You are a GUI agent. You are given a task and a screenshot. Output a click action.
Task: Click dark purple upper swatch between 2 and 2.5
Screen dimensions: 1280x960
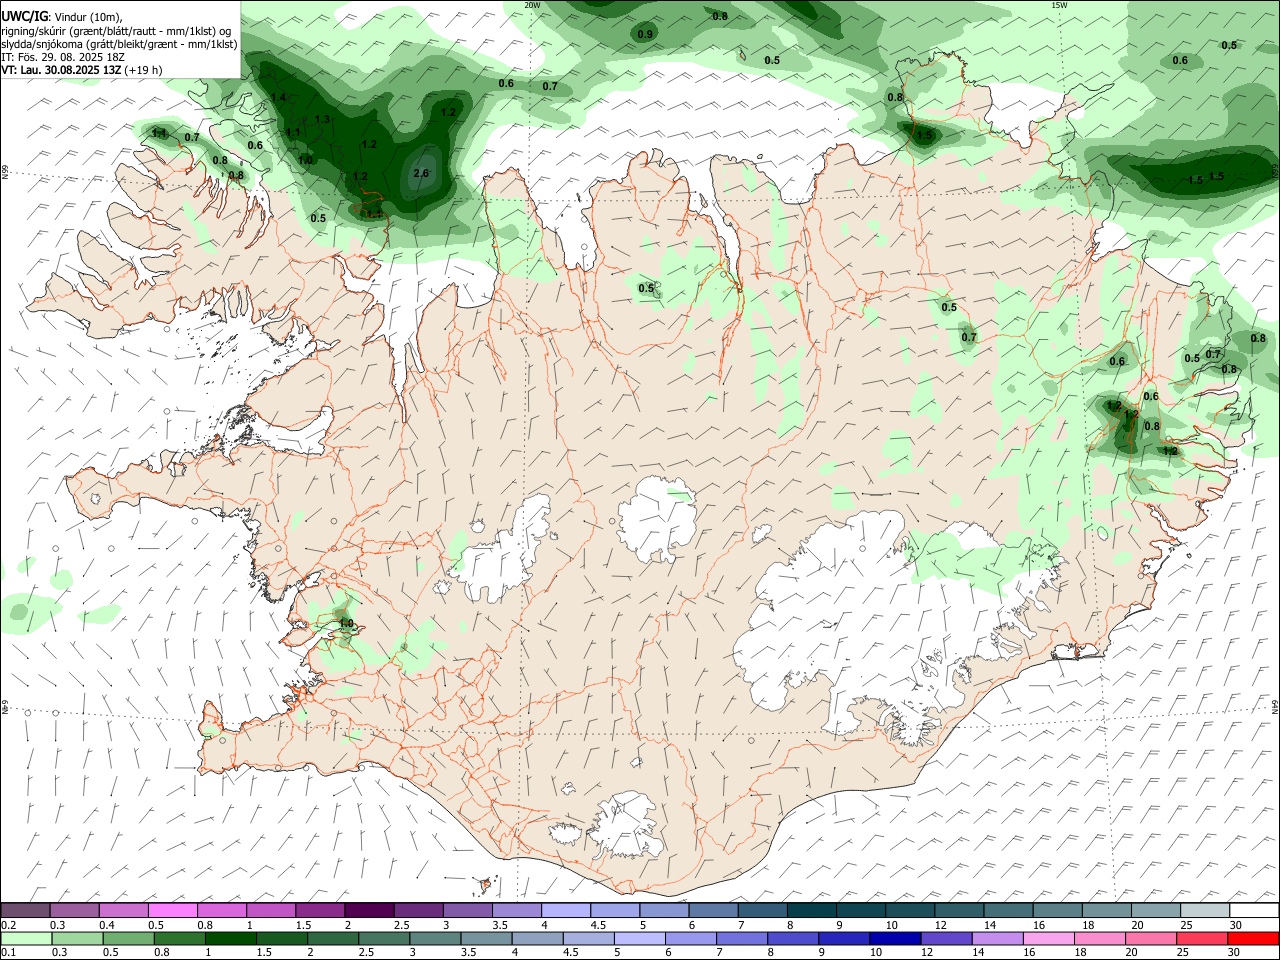tap(369, 910)
